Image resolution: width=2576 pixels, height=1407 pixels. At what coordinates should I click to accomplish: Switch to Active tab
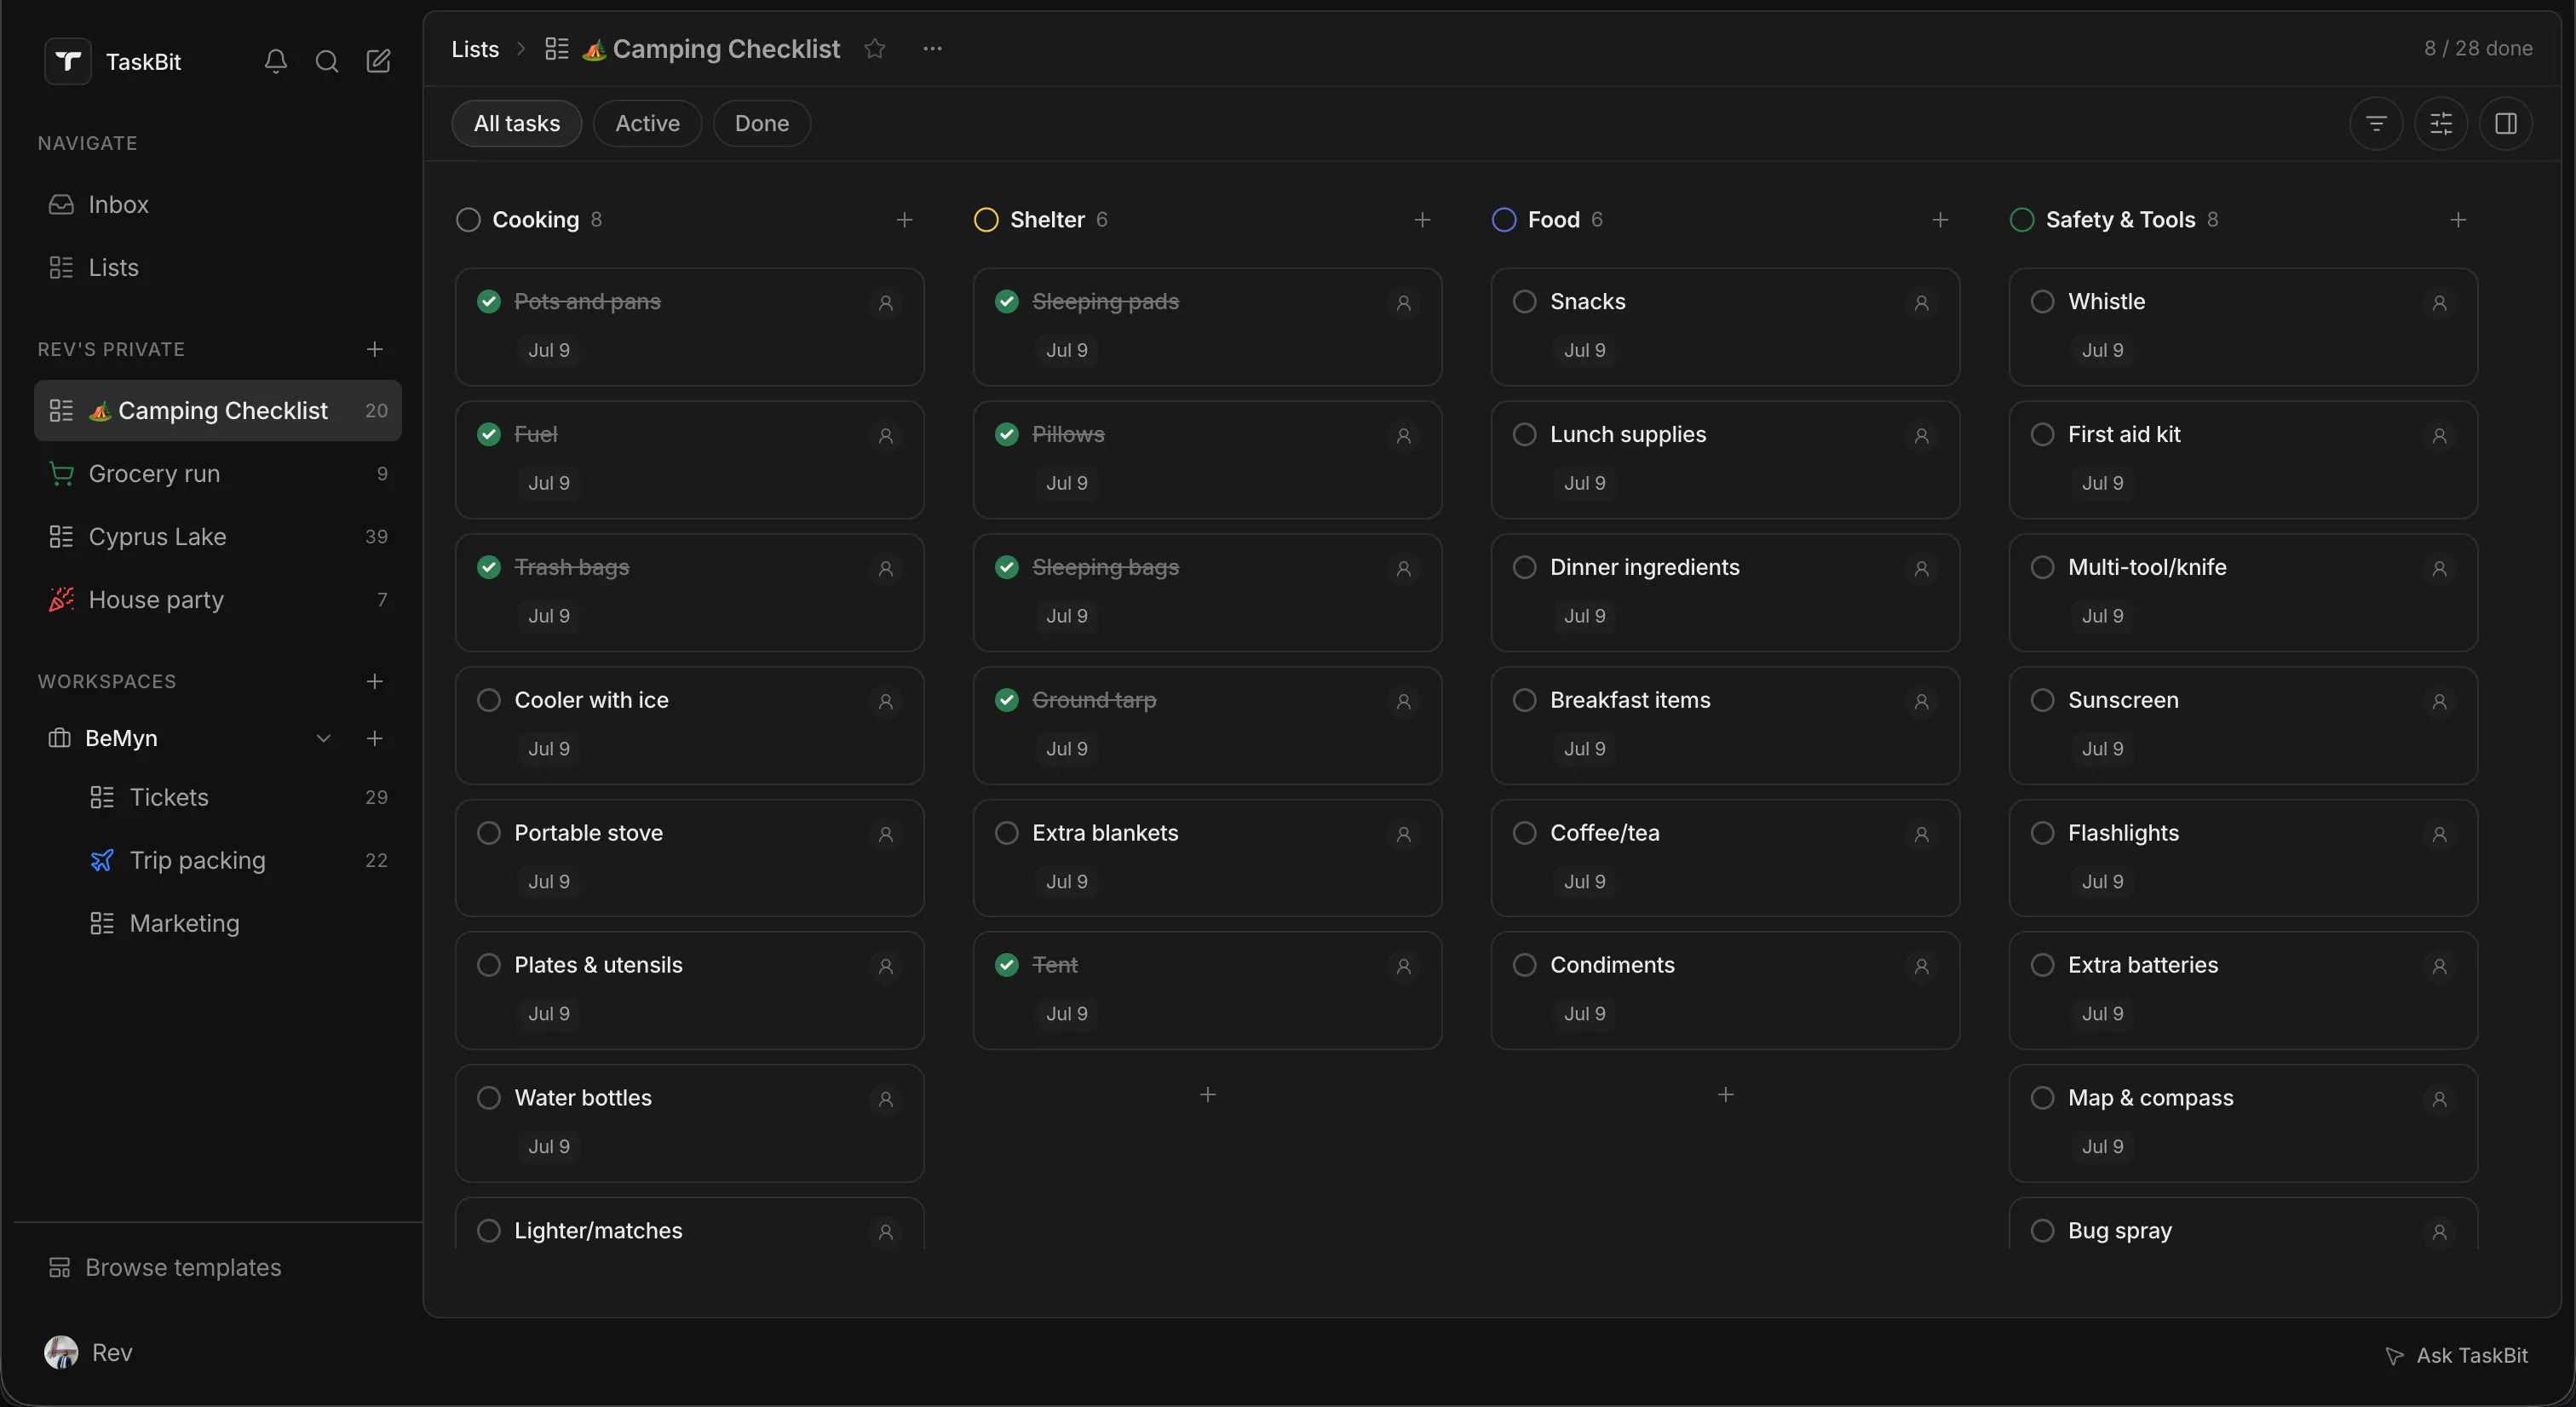[x=647, y=123]
